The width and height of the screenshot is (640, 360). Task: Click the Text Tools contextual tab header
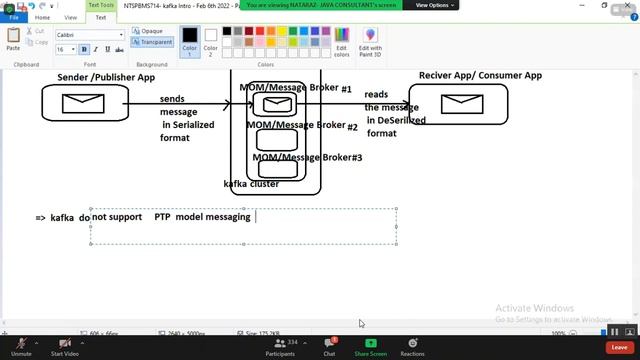pyautogui.click(x=101, y=5)
